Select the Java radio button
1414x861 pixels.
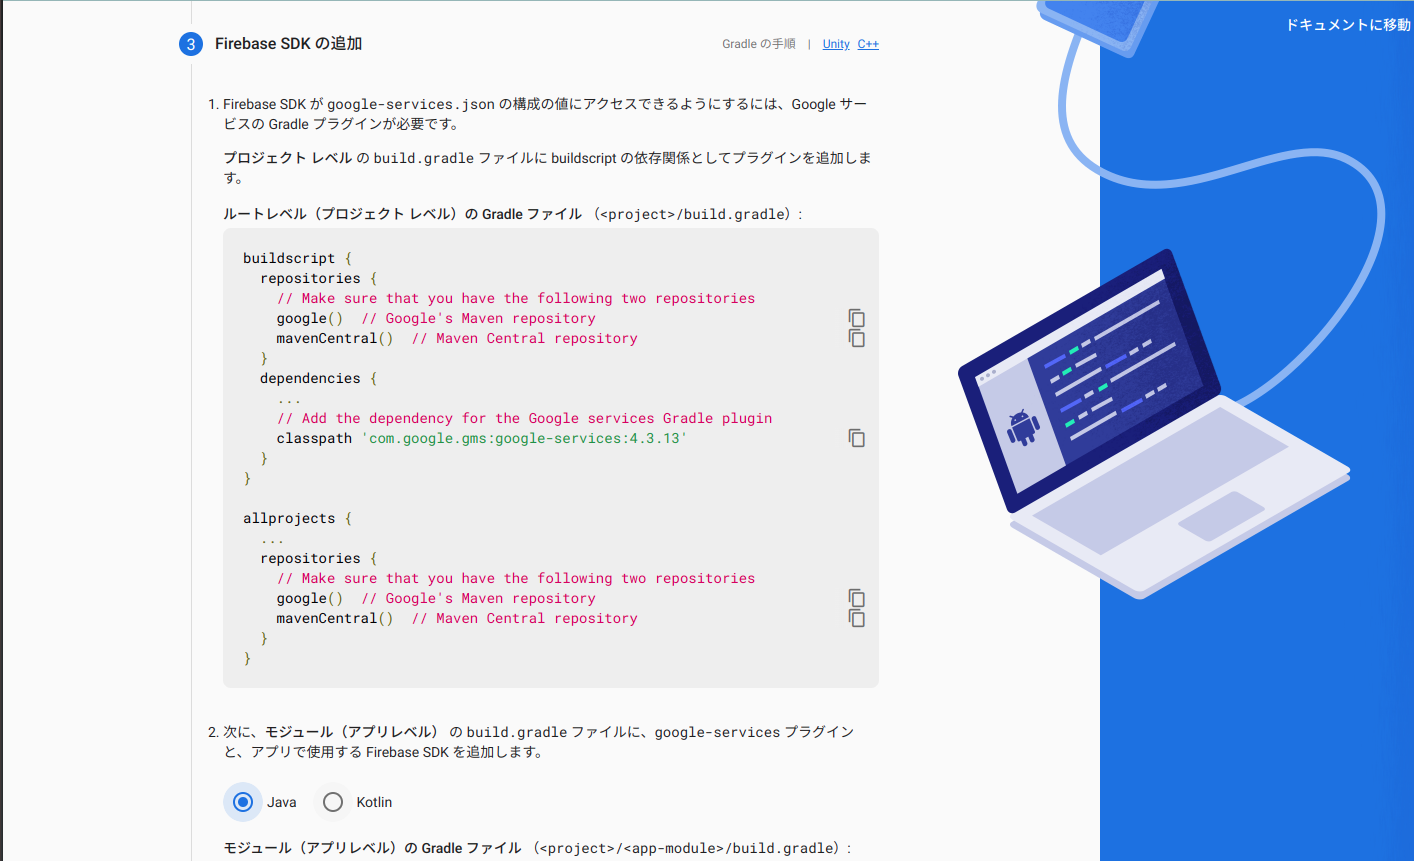243,802
